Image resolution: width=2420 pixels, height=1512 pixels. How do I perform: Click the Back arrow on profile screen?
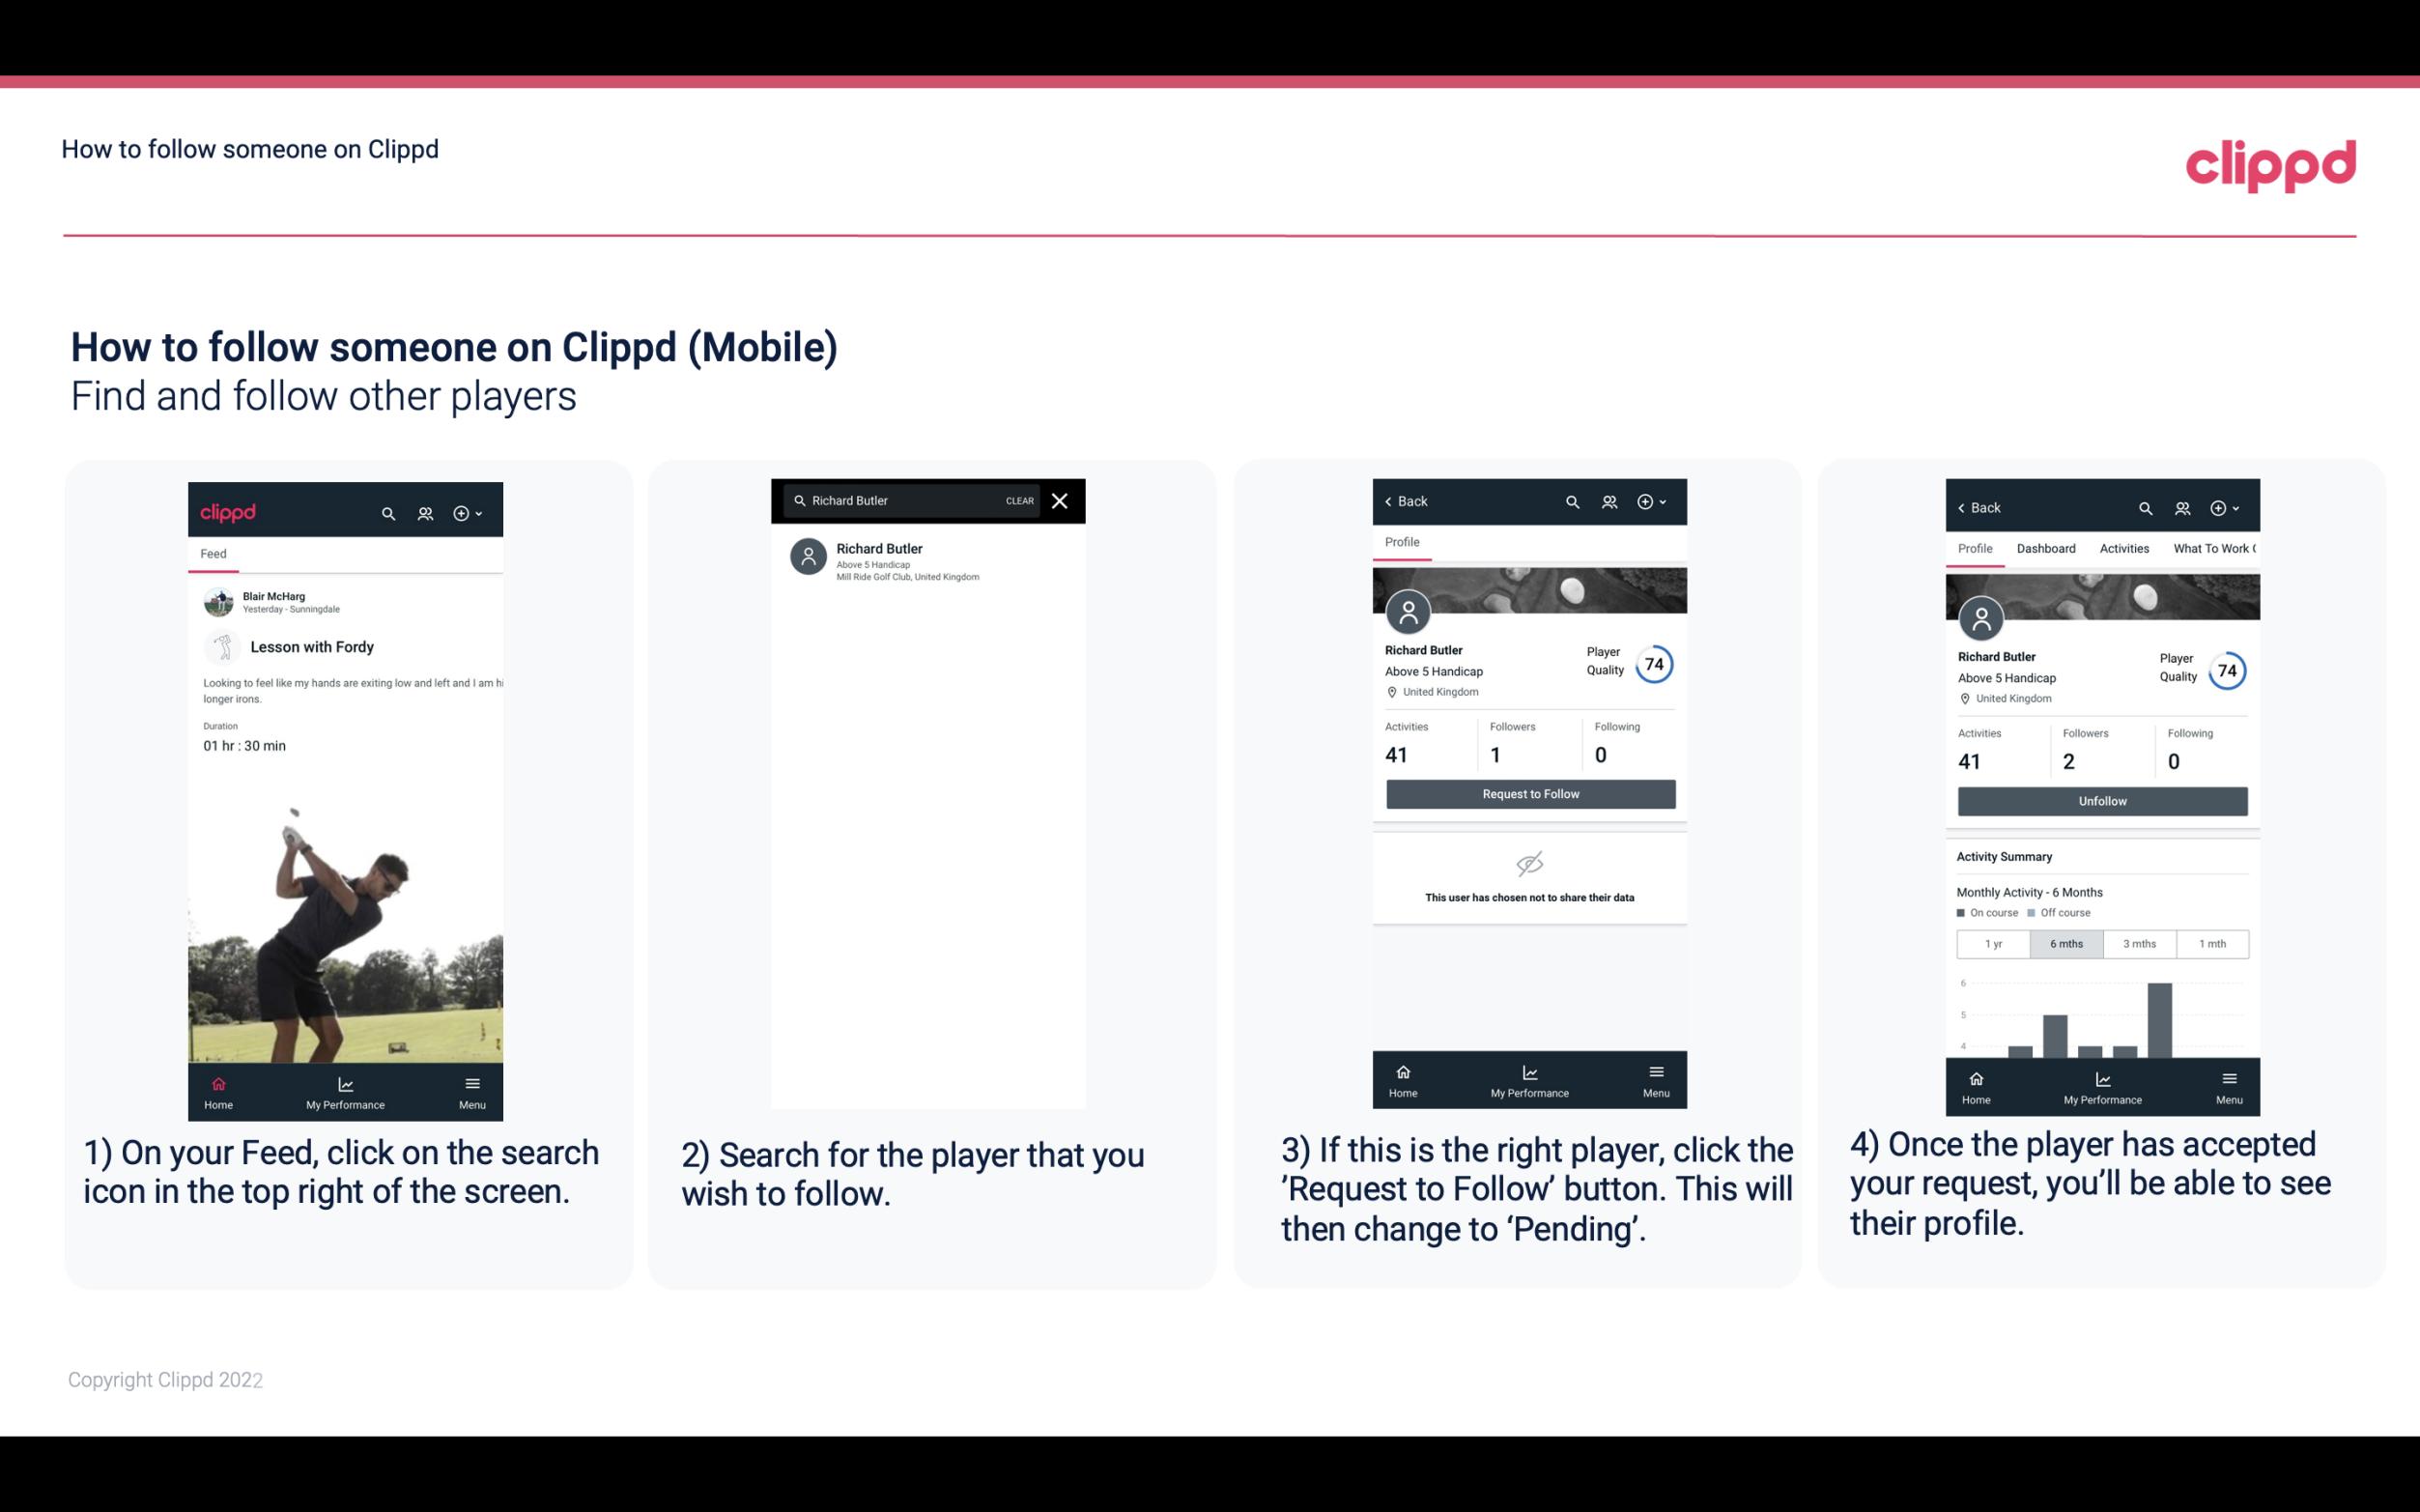(x=1393, y=501)
